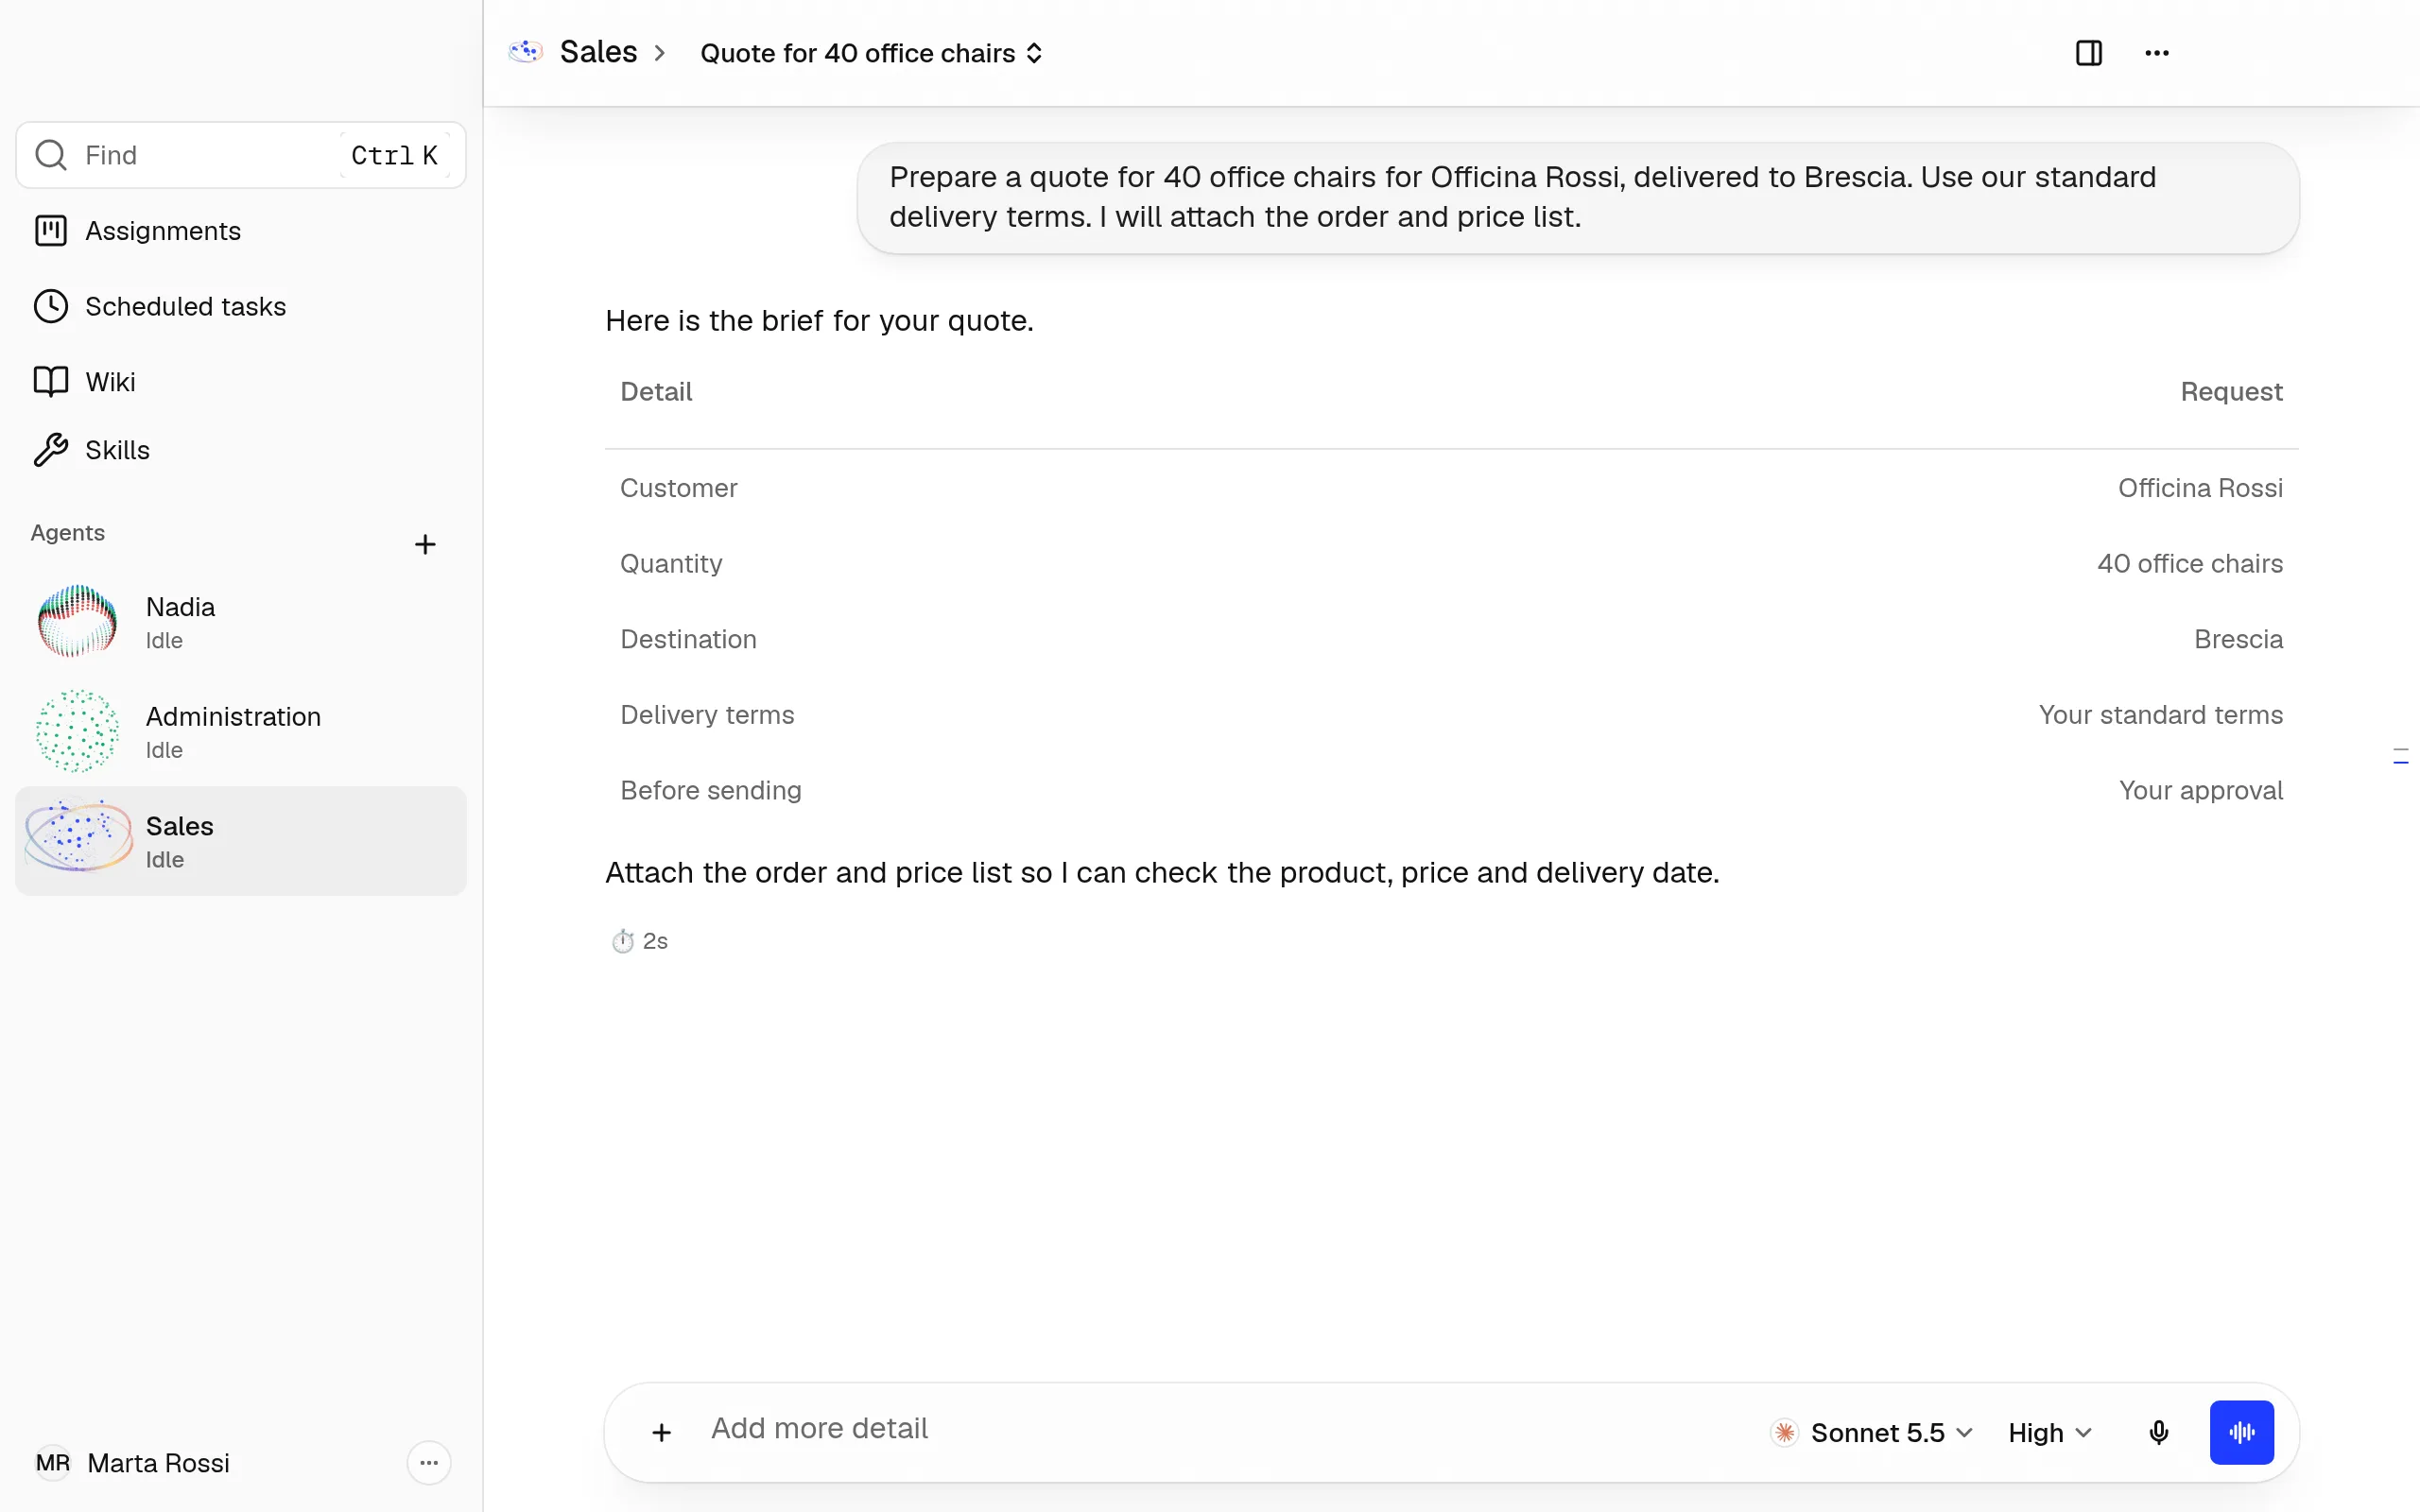
Task: Click the Delivery terms row label
Action: coord(707,715)
